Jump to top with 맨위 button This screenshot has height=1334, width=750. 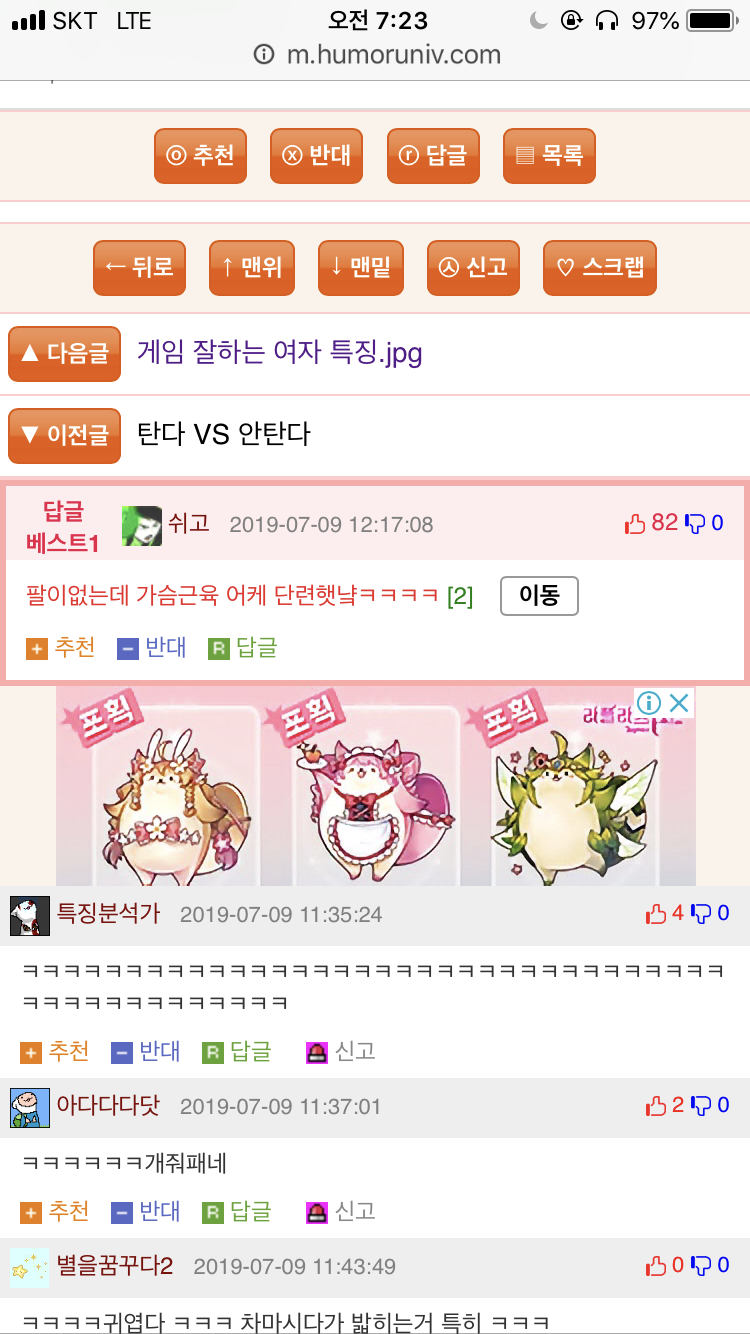coord(252,268)
